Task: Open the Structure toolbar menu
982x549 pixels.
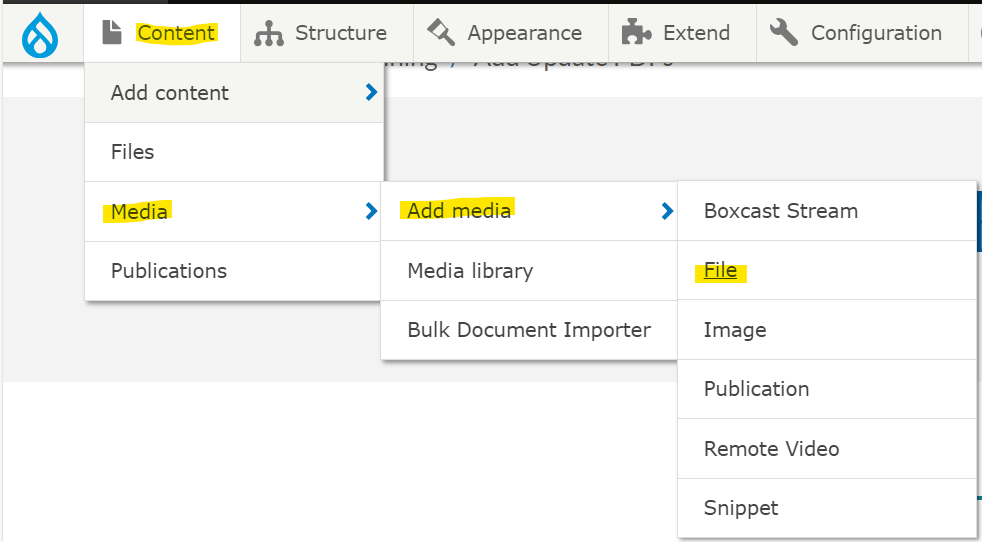Action: 326,33
